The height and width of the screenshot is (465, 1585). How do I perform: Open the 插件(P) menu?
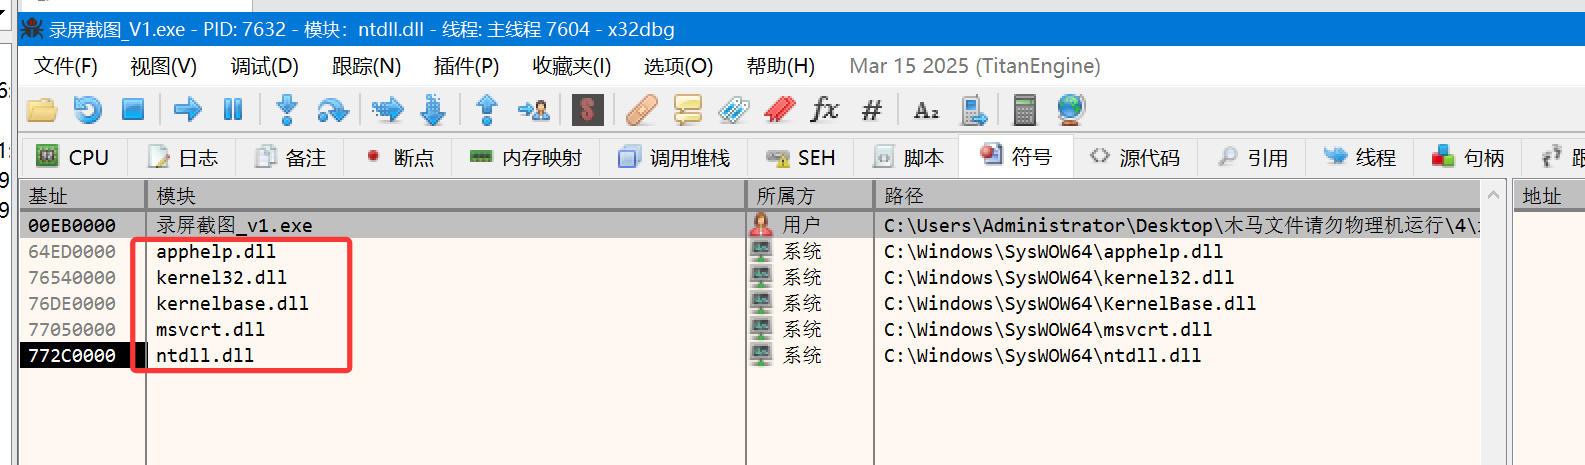(466, 66)
